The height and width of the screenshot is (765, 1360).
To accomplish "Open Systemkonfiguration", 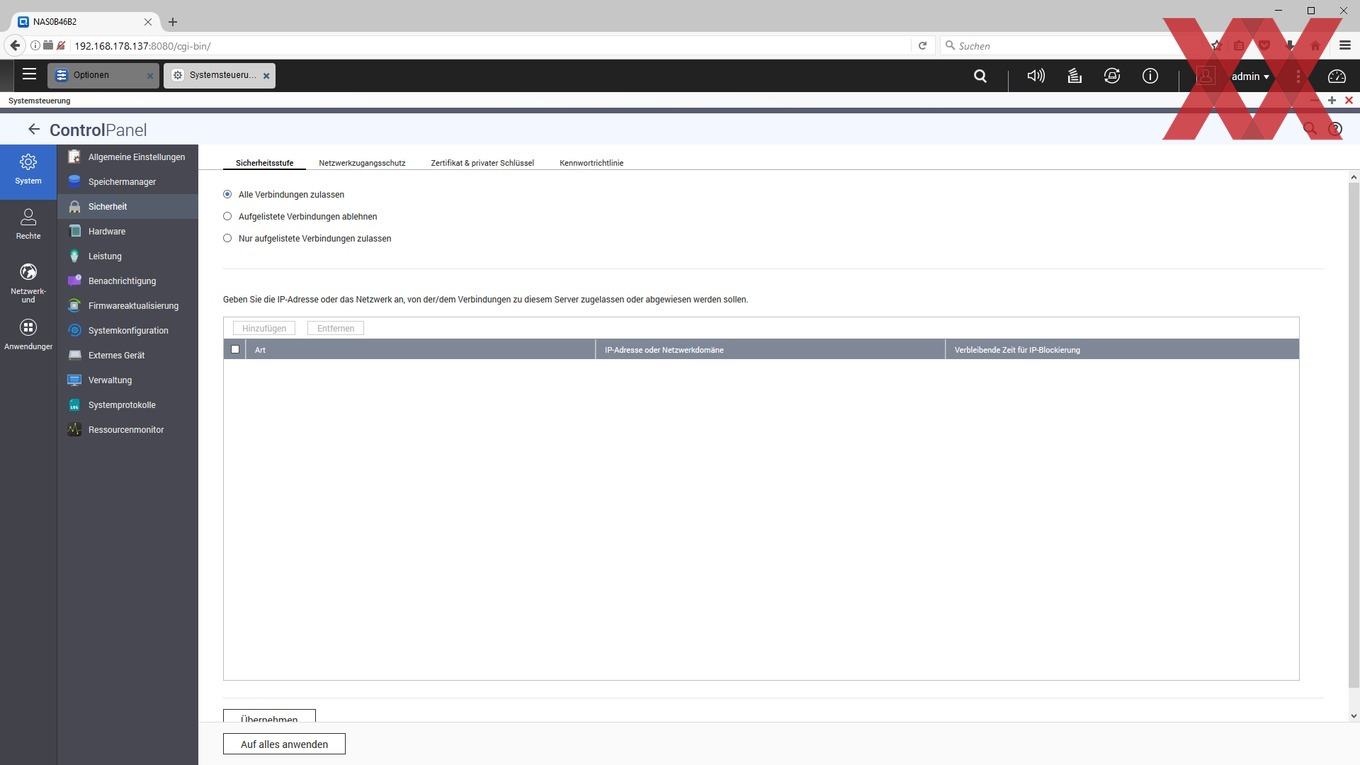I will point(128,331).
